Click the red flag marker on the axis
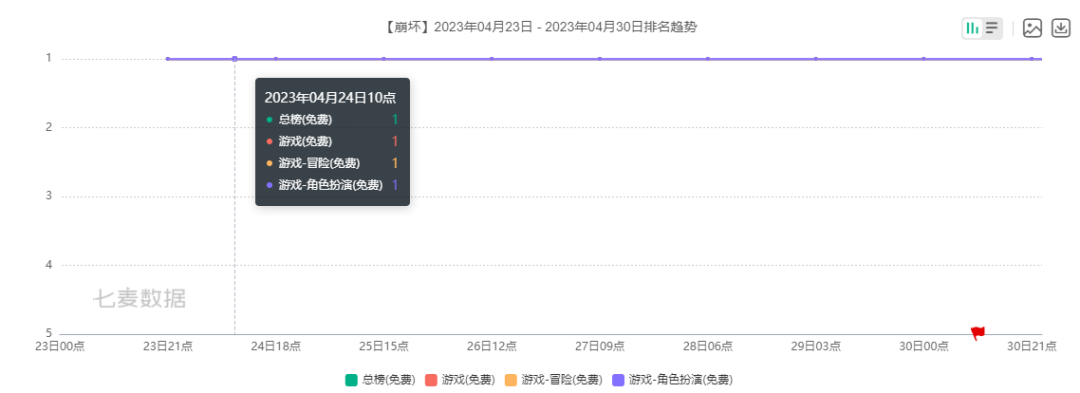The width and height of the screenshot is (1080, 393). [977, 333]
